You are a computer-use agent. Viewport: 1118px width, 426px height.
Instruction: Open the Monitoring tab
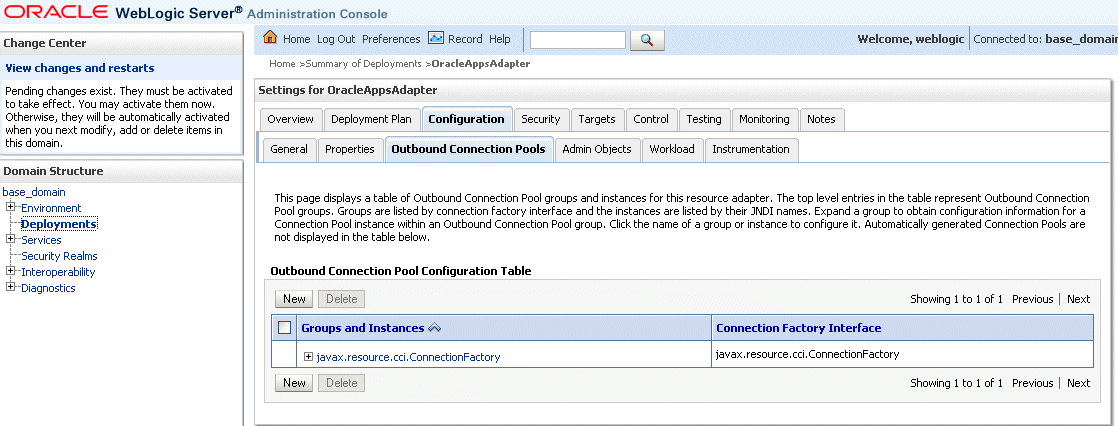coord(764,119)
